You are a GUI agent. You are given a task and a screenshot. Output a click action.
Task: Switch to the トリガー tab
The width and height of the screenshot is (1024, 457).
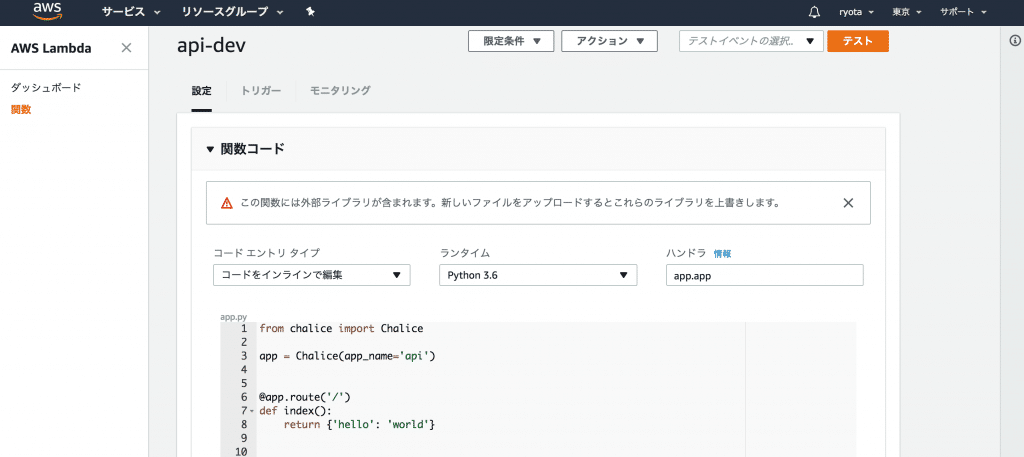coord(261,91)
